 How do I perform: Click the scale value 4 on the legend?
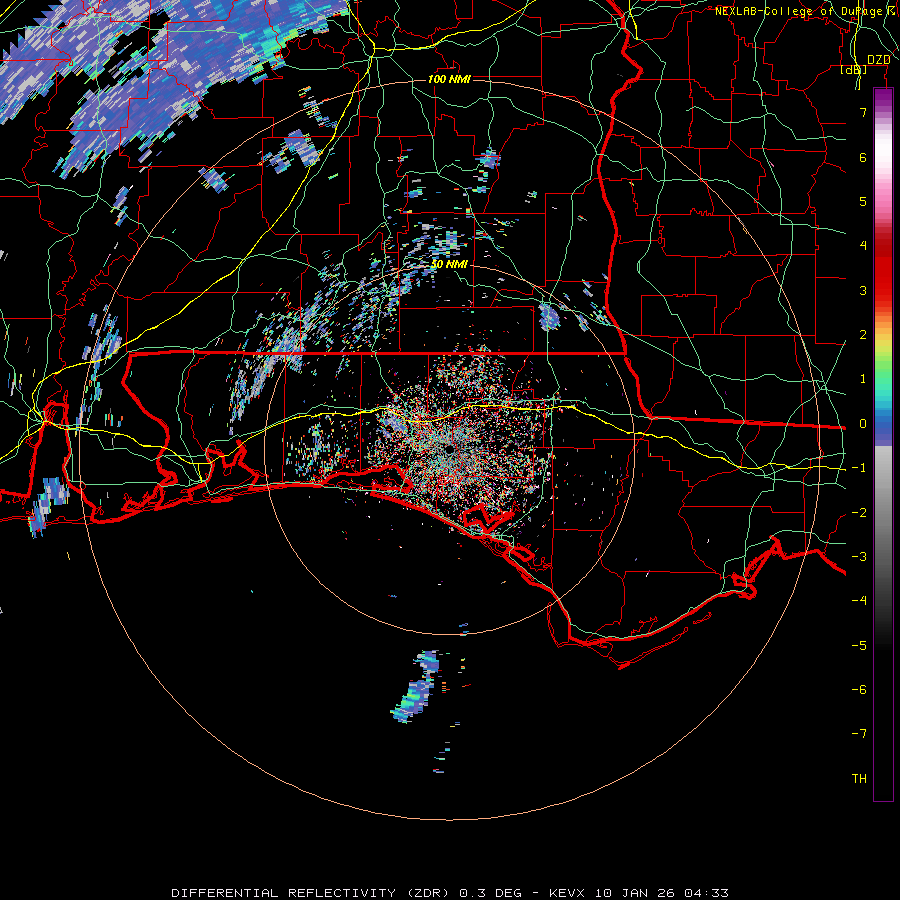863,246
